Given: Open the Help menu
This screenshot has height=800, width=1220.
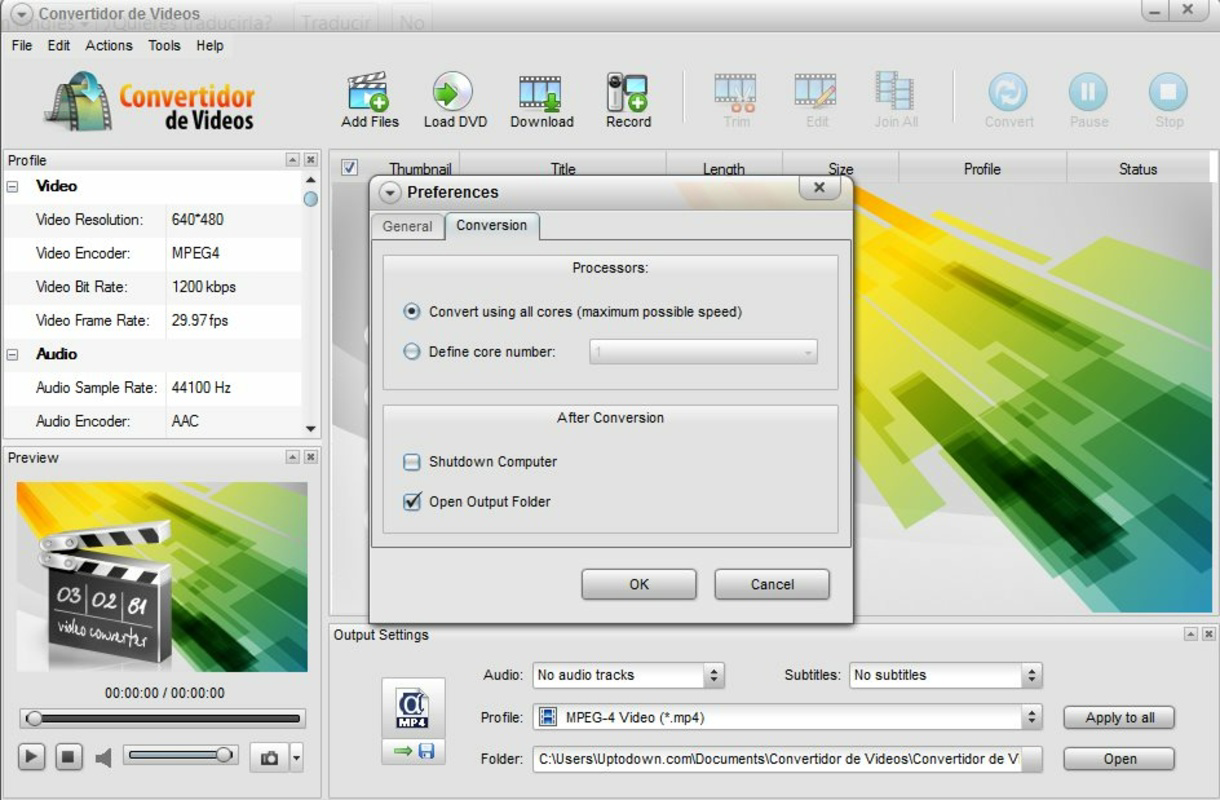Looking at the screenshot, I should click(210, 45).
